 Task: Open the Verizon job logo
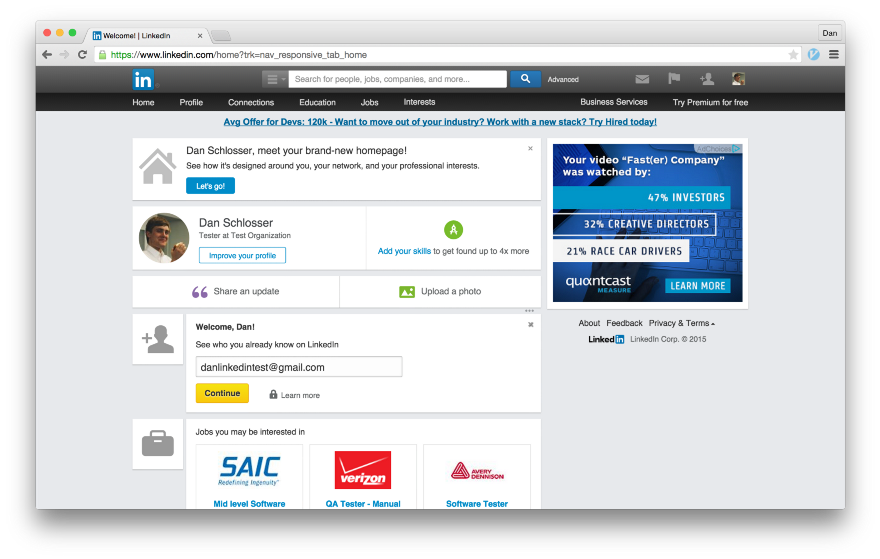point(363,470)
